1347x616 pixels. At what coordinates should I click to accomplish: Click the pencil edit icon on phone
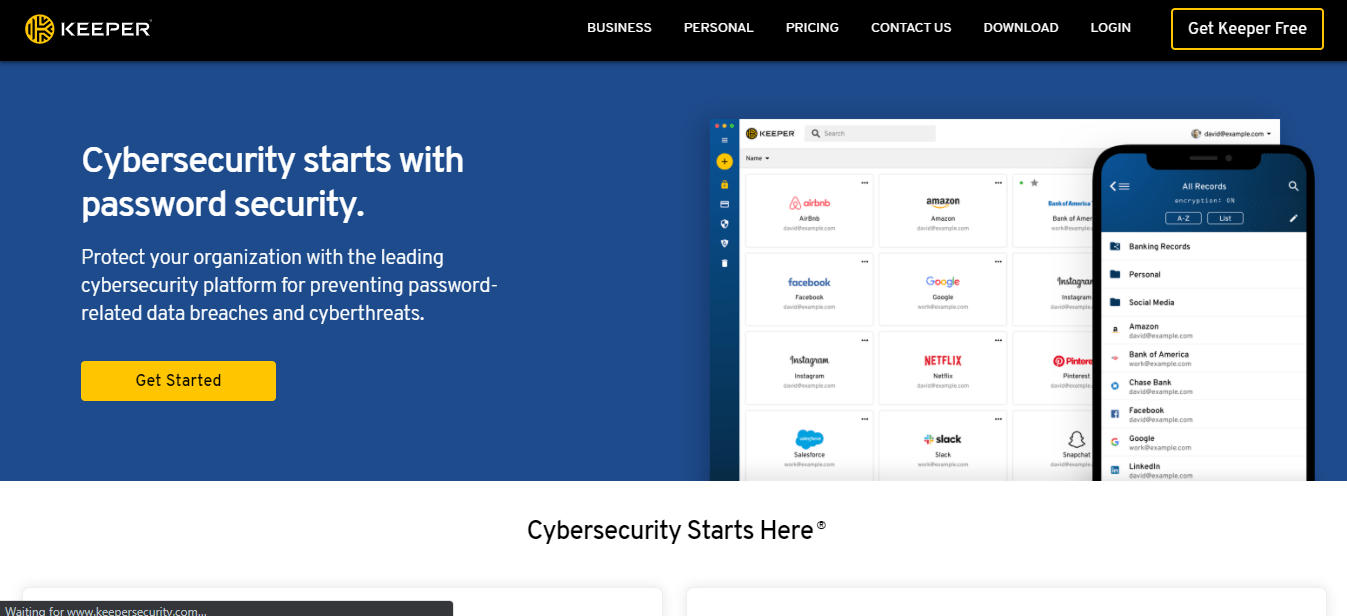point(1293,218)
